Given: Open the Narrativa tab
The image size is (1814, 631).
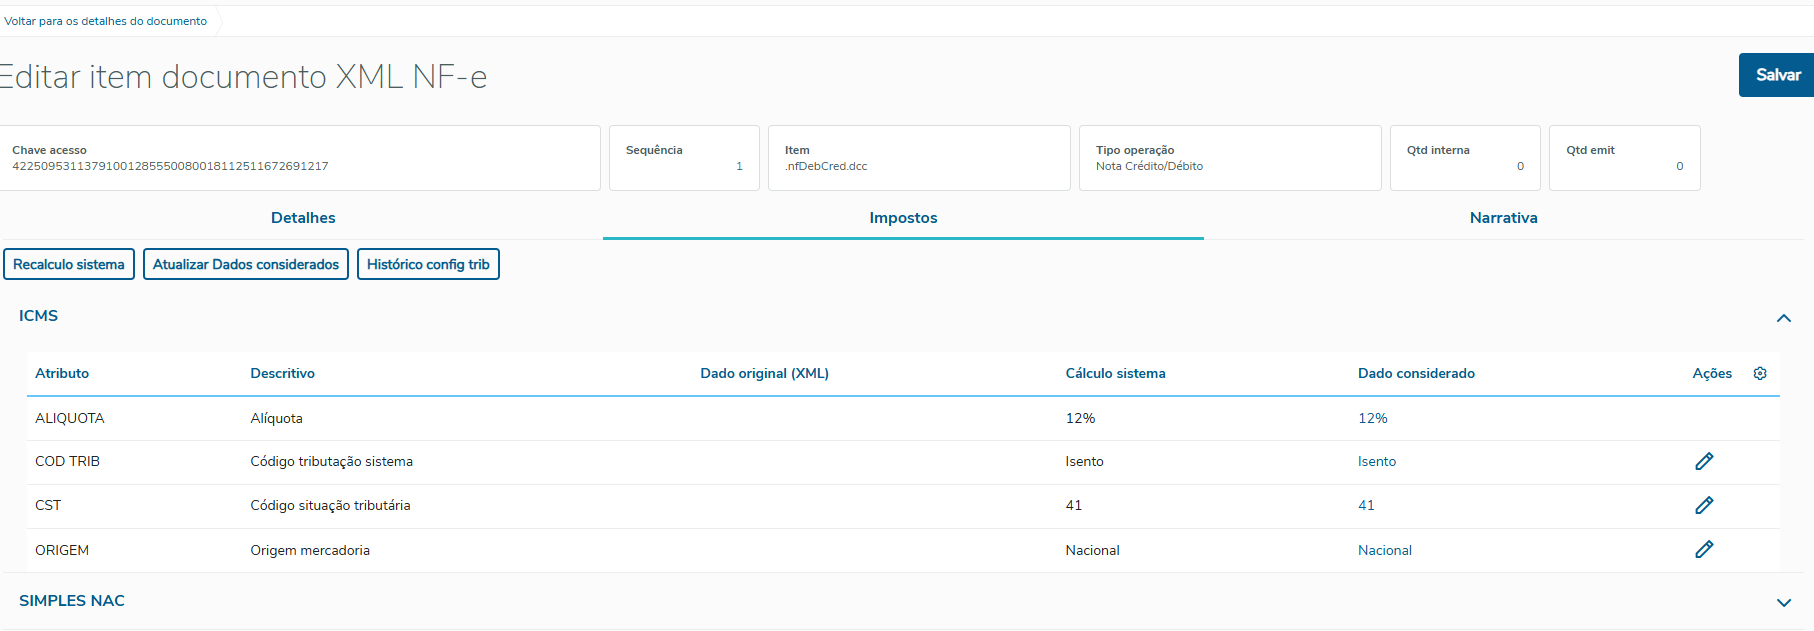Looking at the screenshot, I should pyautogui.click(x=1503, y=218).
